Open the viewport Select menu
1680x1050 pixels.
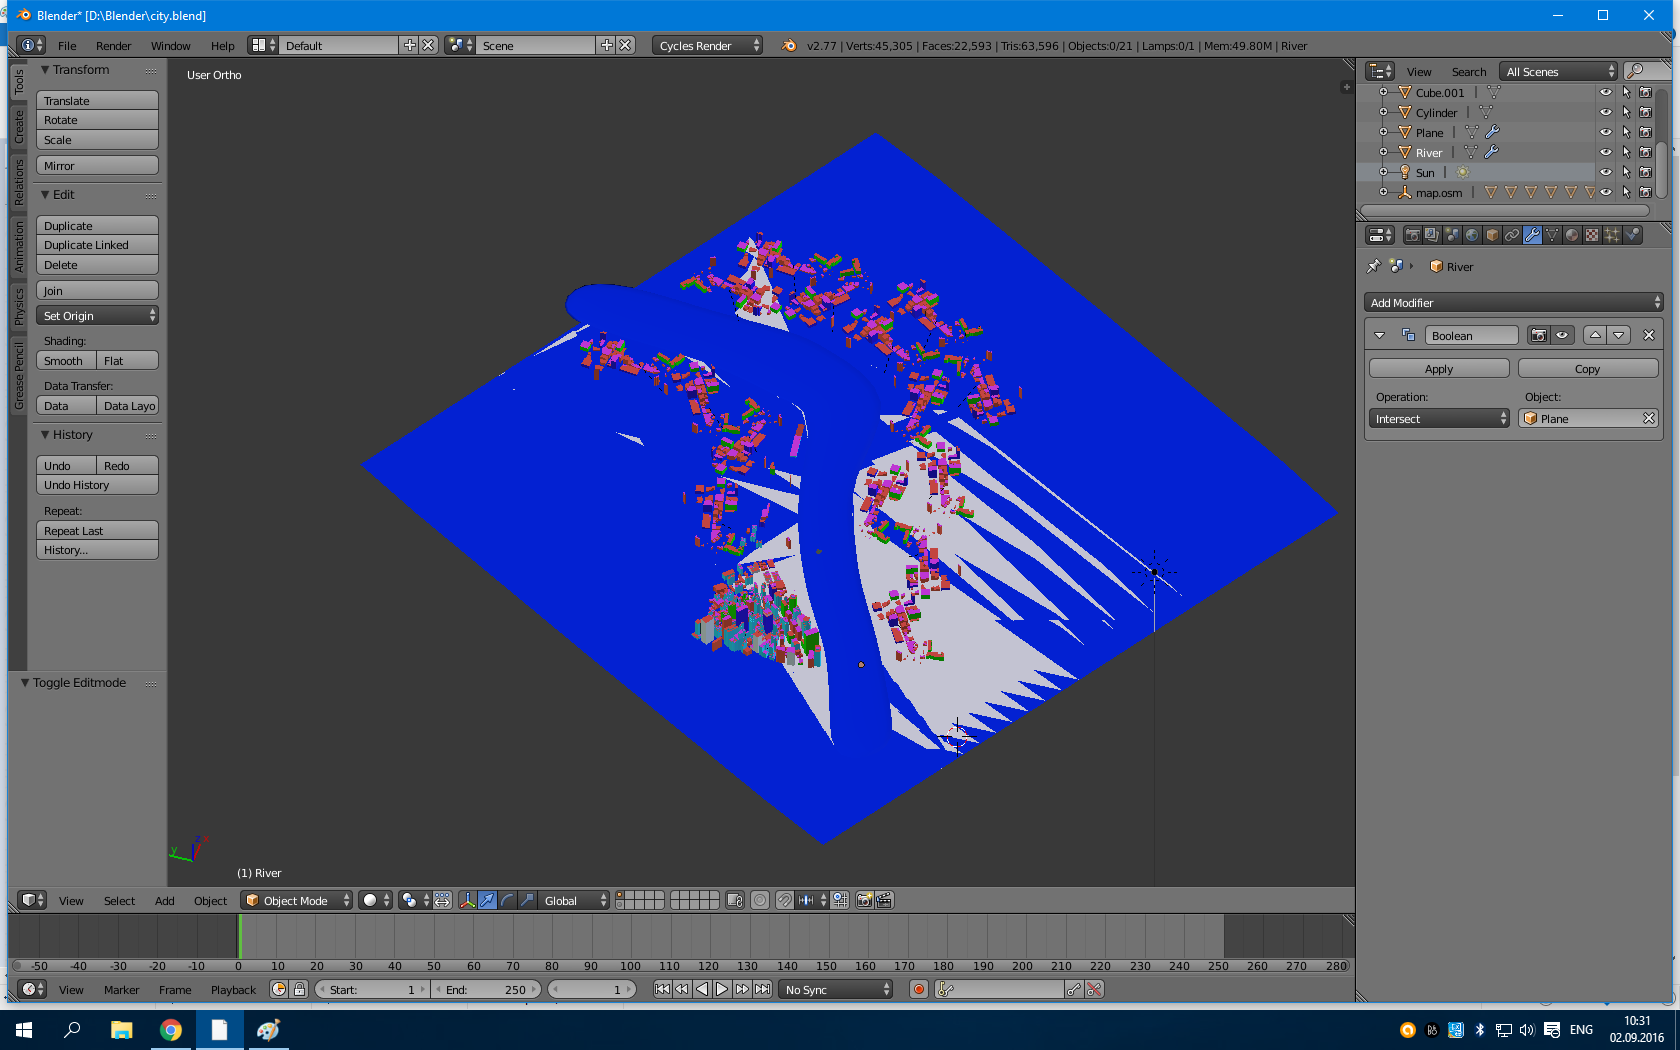coord(119,900)
